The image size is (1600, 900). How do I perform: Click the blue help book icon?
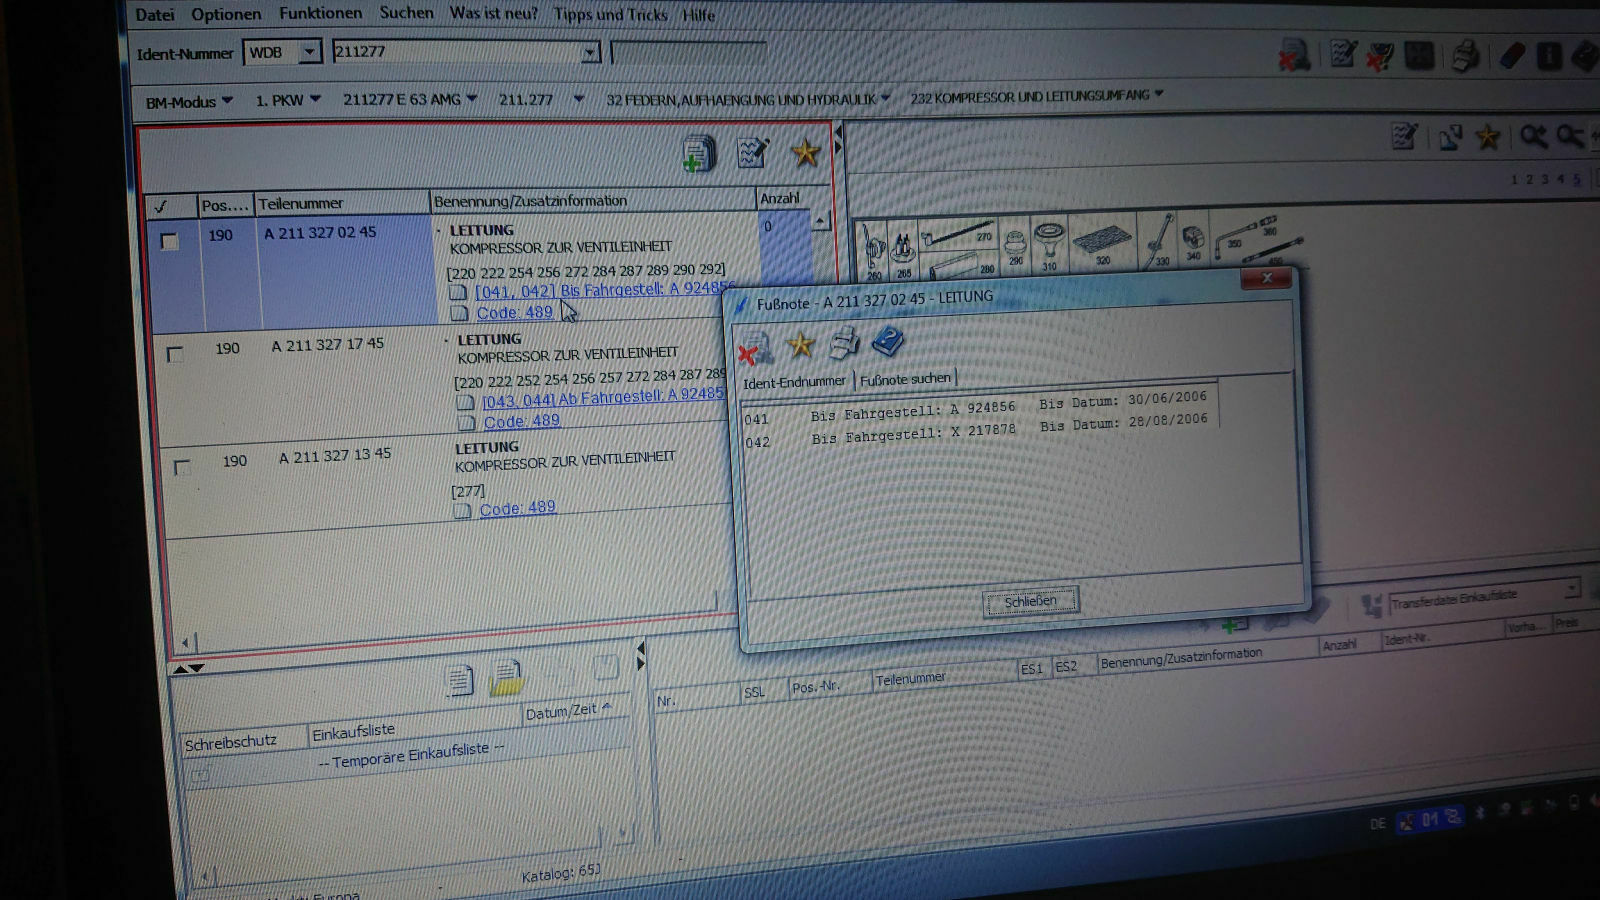click(x=887, y=342)
